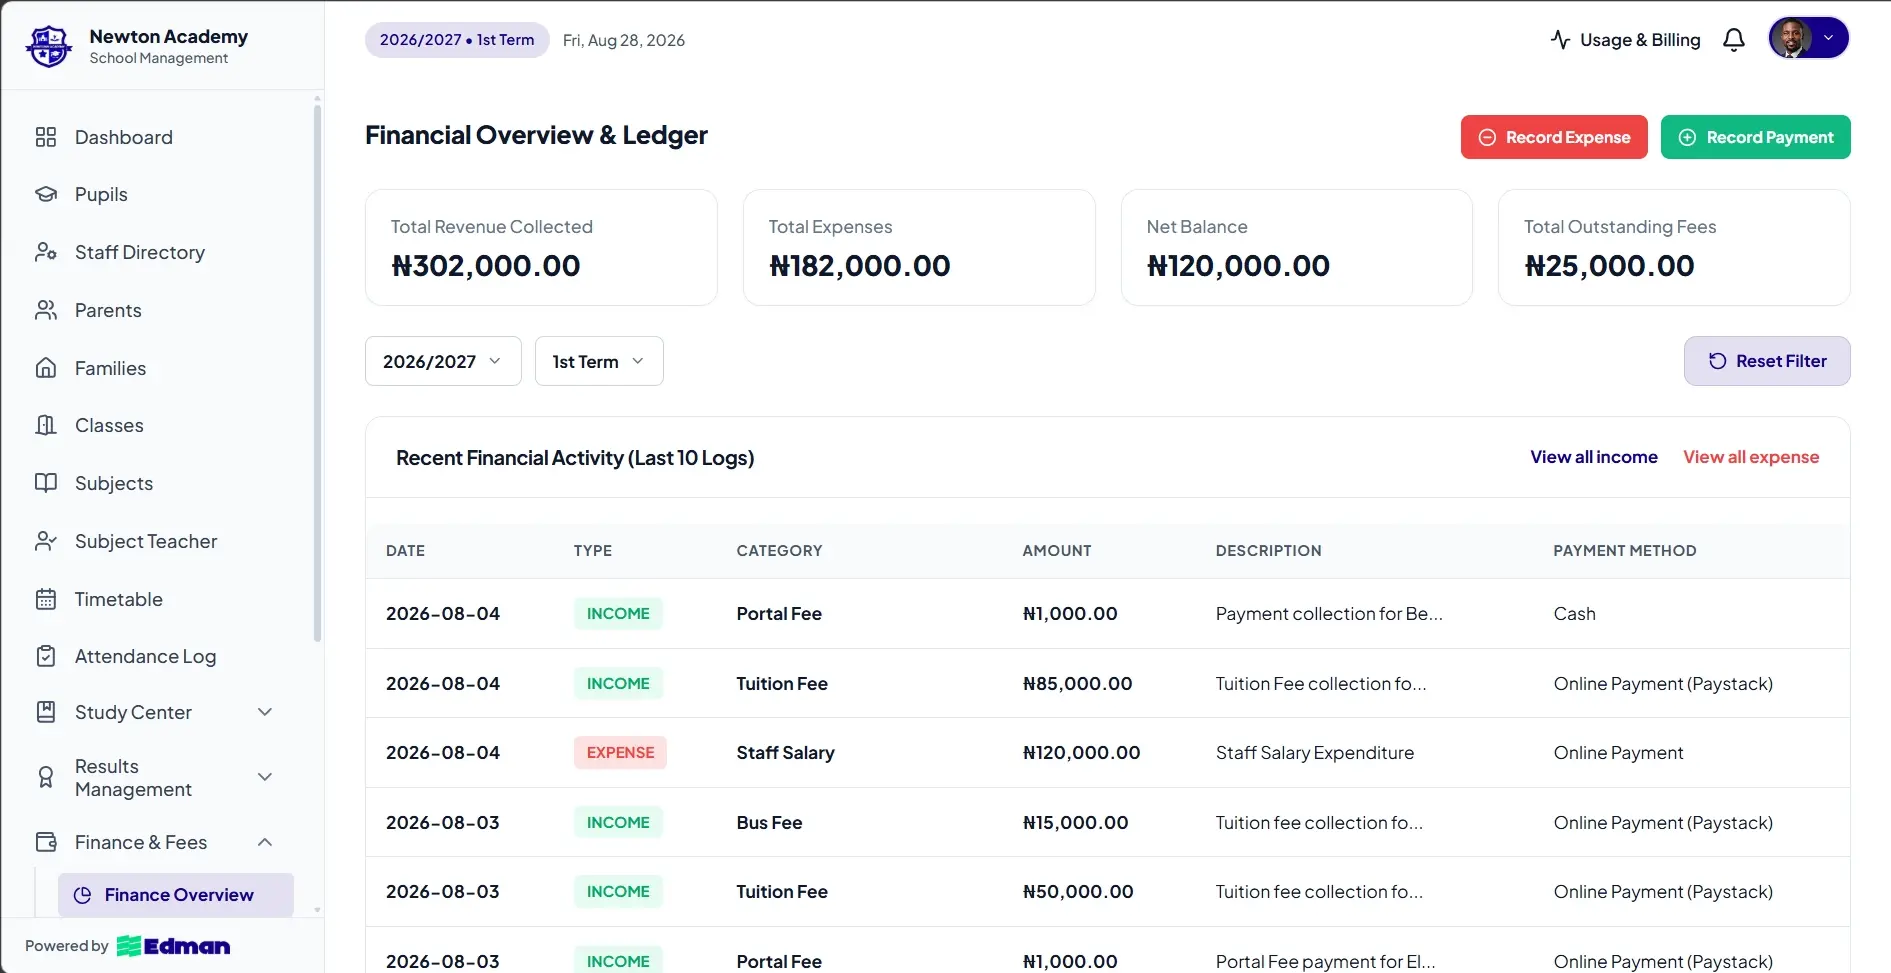Click the Total Revenue Collected card

coord(541,247)
